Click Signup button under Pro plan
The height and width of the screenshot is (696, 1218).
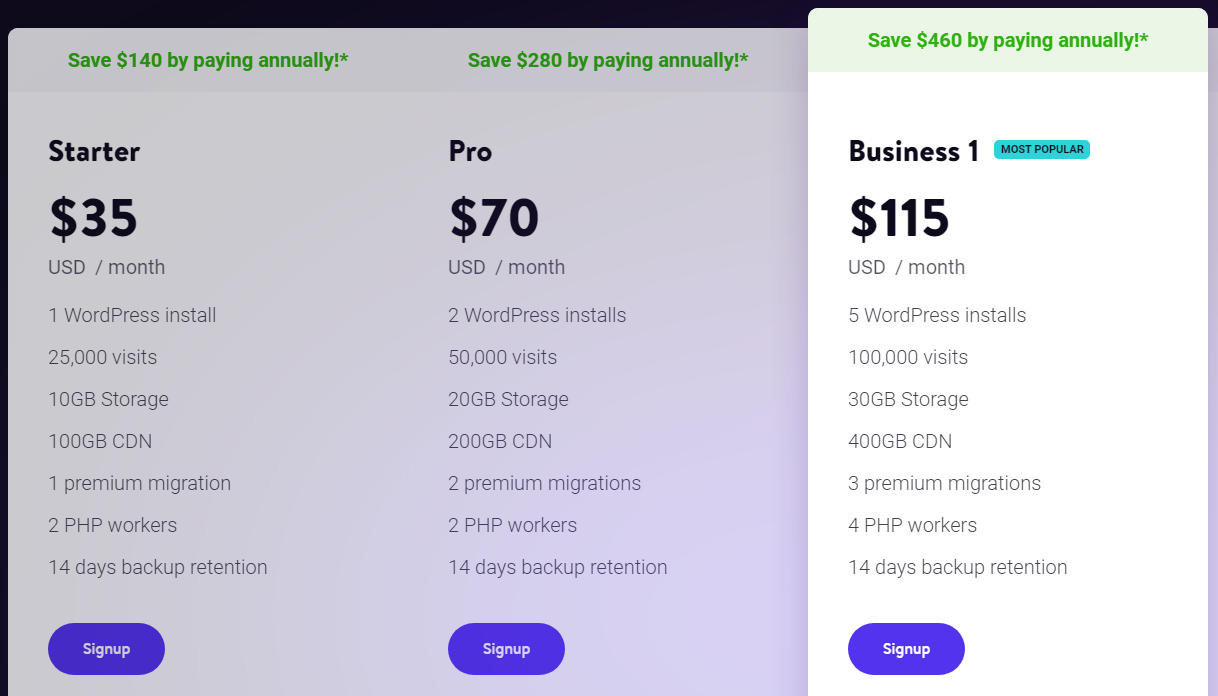pyautogui.click(x=506, y=649)
